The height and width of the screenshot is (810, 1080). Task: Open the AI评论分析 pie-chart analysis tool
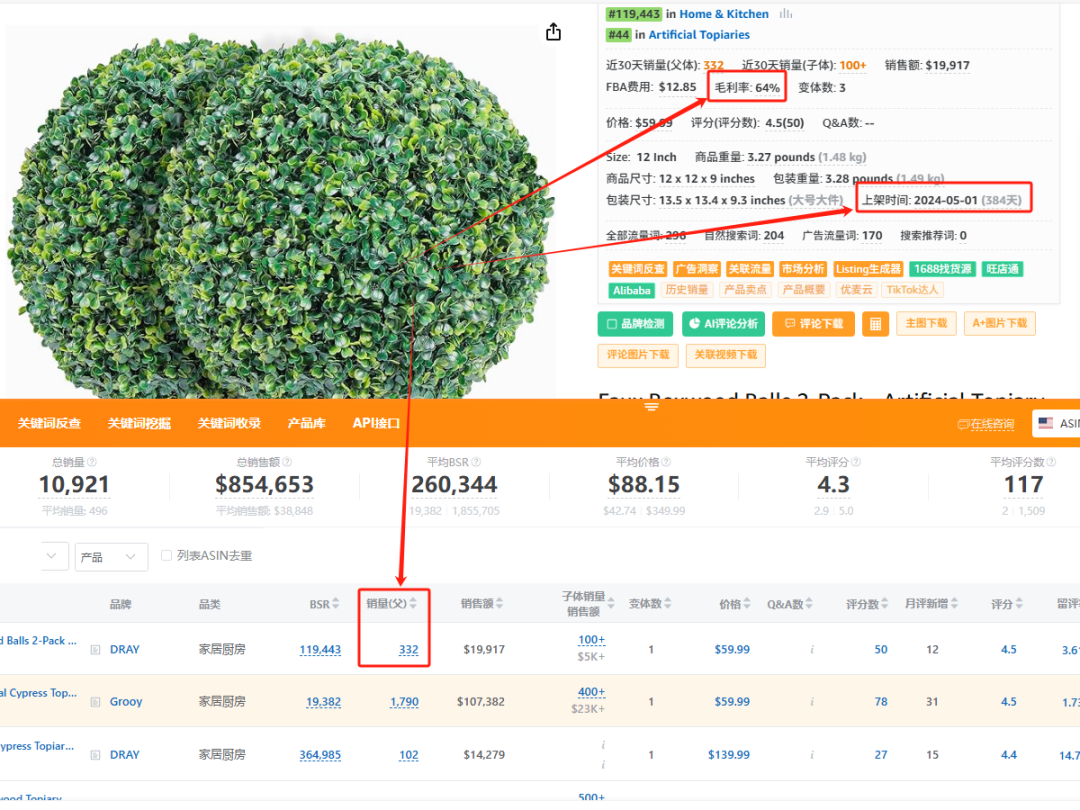pyautogui.click(x=724, y=323)
